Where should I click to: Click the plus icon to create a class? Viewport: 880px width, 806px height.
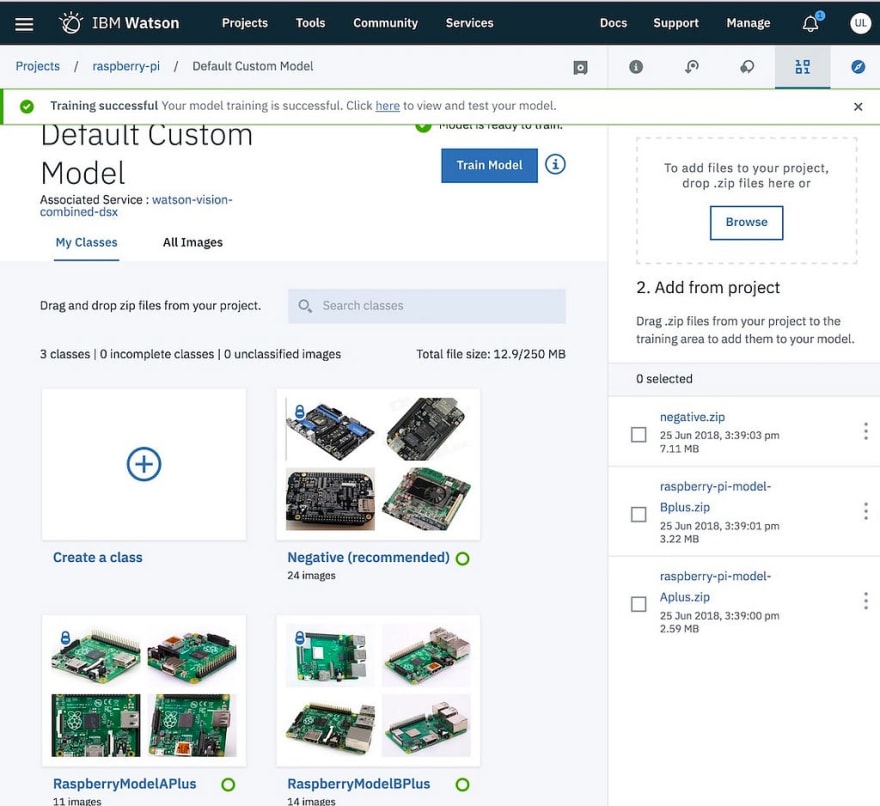(144, 464)
